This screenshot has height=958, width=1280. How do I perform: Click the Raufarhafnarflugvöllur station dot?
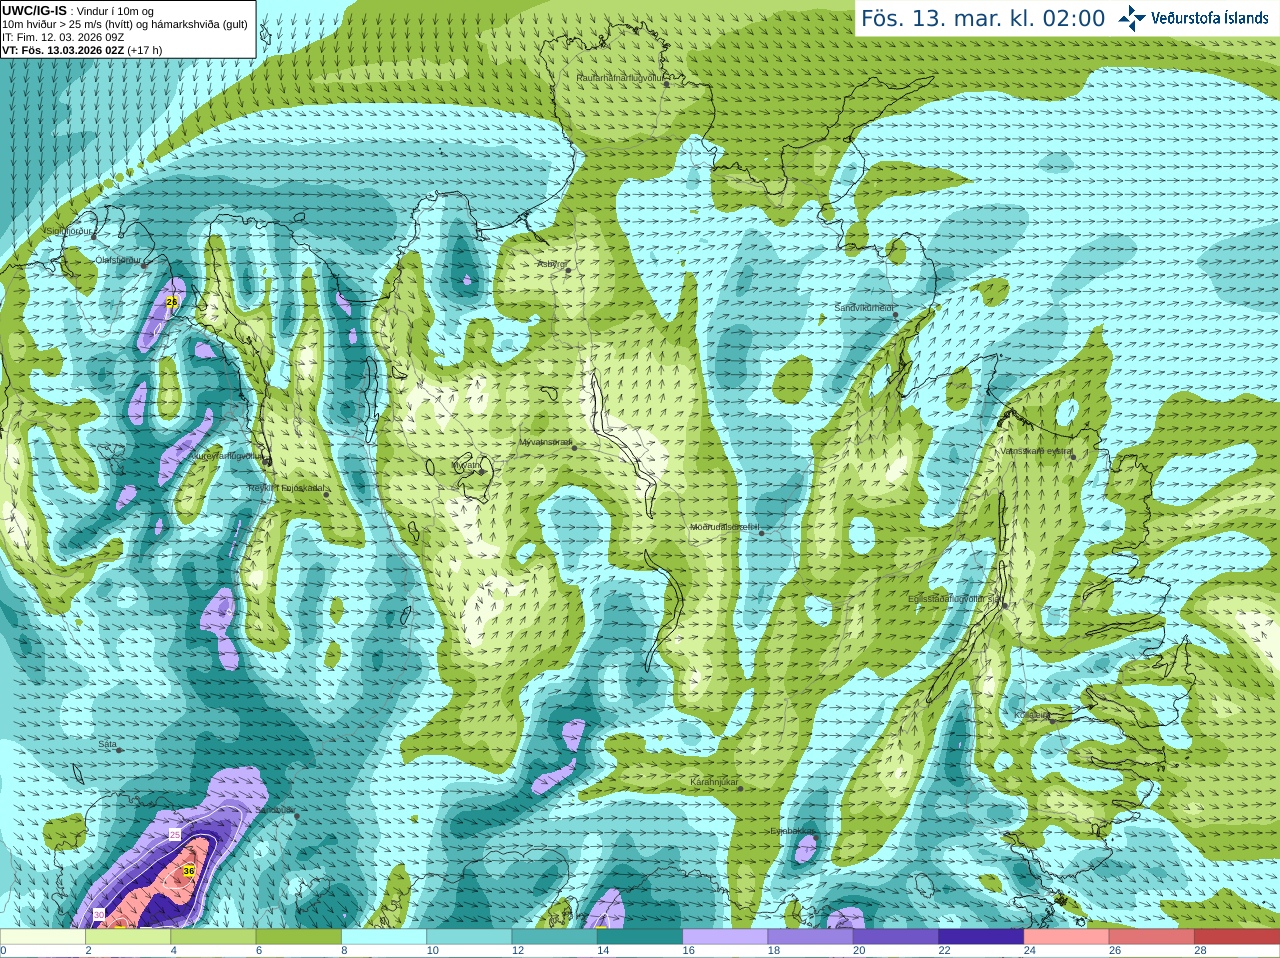pos(667,84)
